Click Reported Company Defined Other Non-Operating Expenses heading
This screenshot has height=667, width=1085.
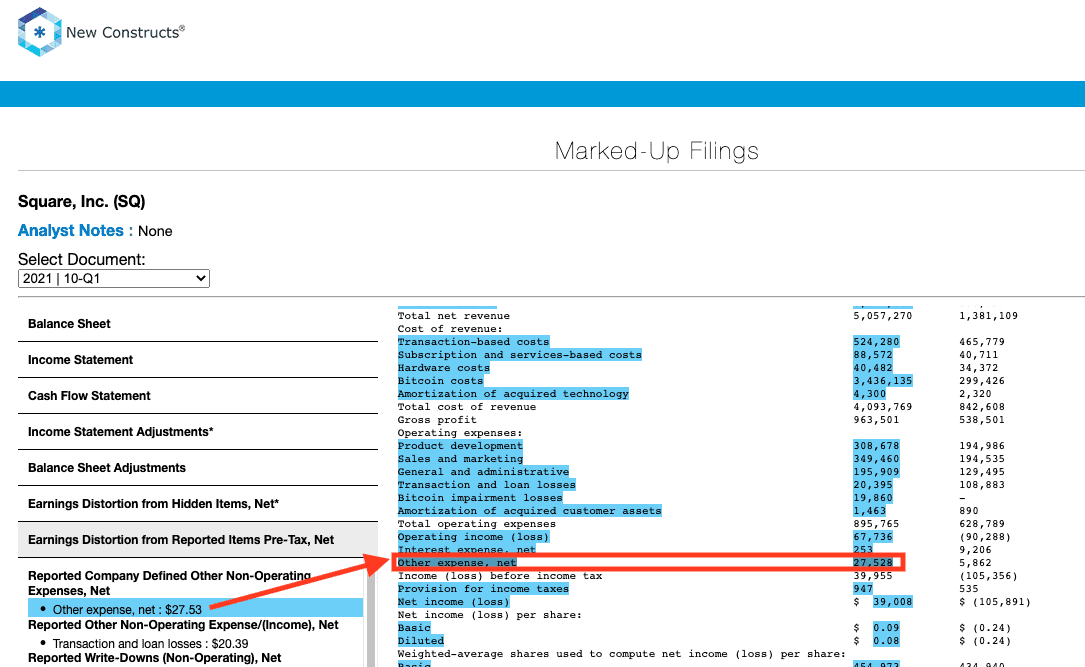tap(170, 583)
